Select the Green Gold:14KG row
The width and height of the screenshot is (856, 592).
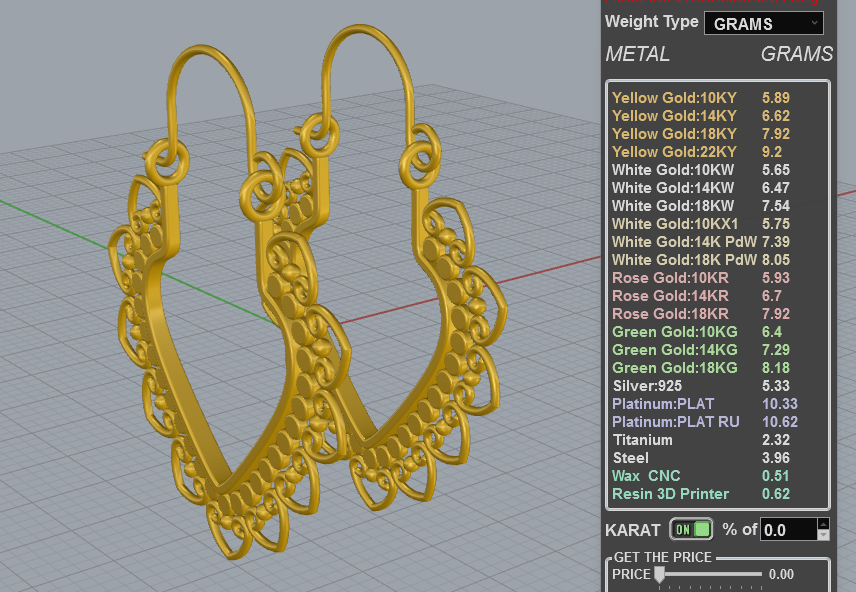pos(718,350)
